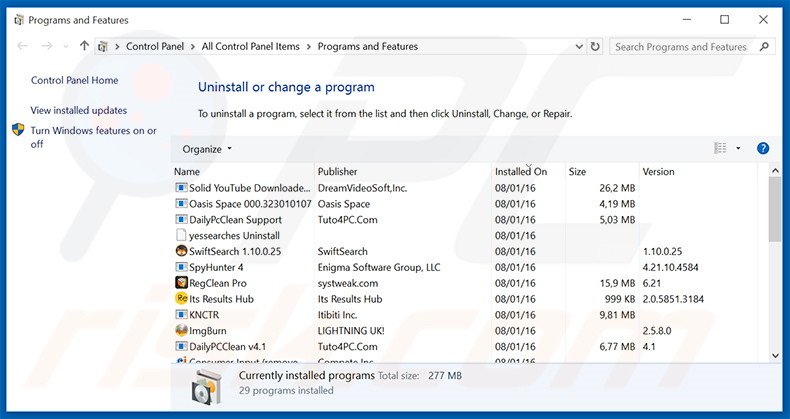This screenshot has width=790, height=419.
Task: Expand the chevron after Control Panel breadcrumb
Action: pyautogui.click(x=193, y=46)
